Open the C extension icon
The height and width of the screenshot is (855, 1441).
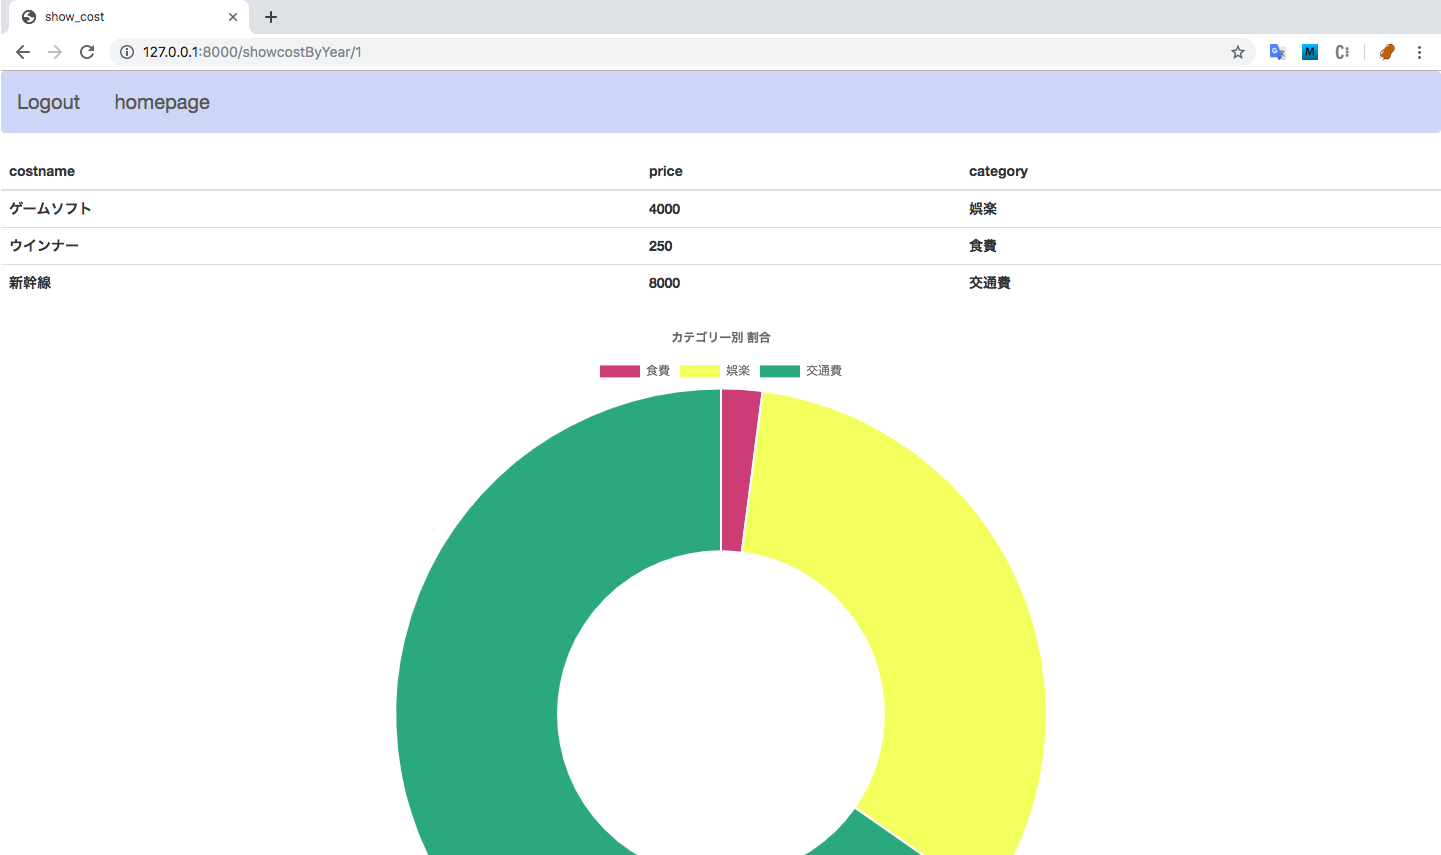pos(1342,52)
